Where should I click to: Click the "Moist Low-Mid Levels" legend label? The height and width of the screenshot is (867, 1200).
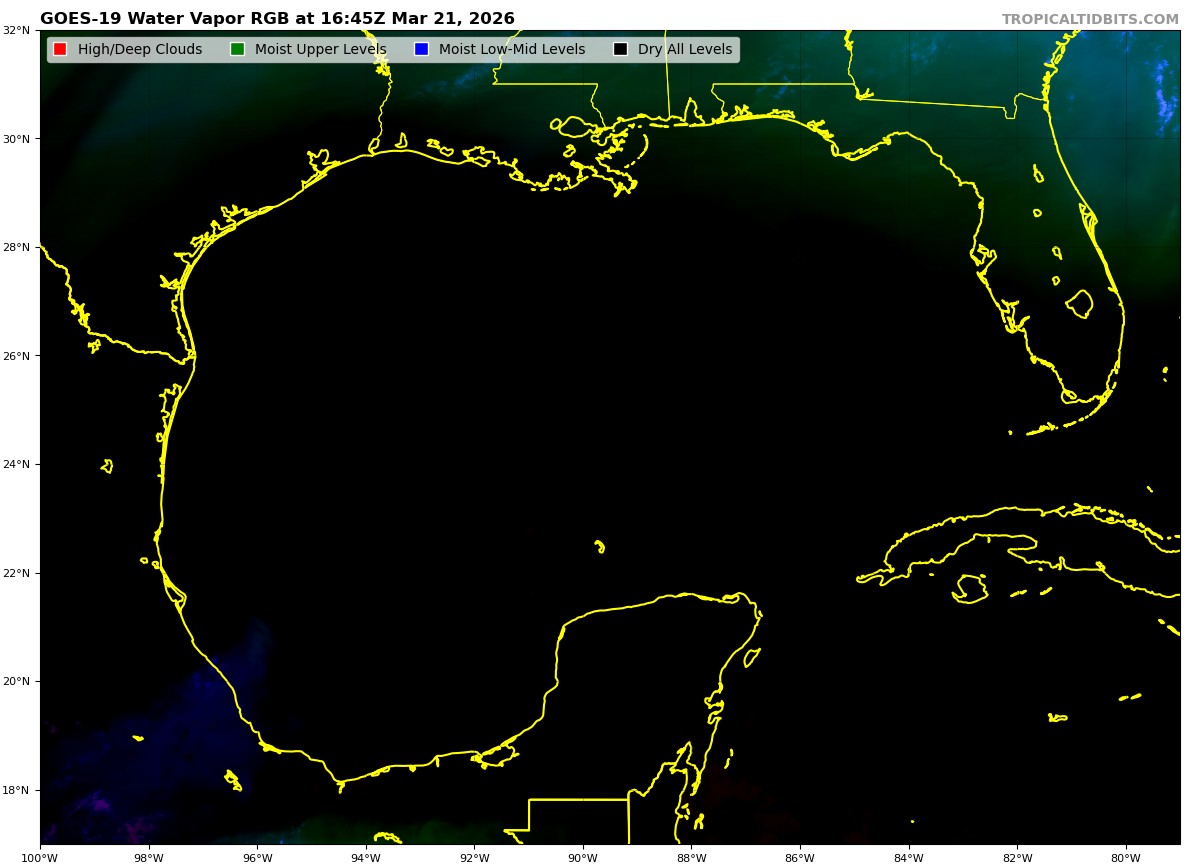click(x=512, y=50)
